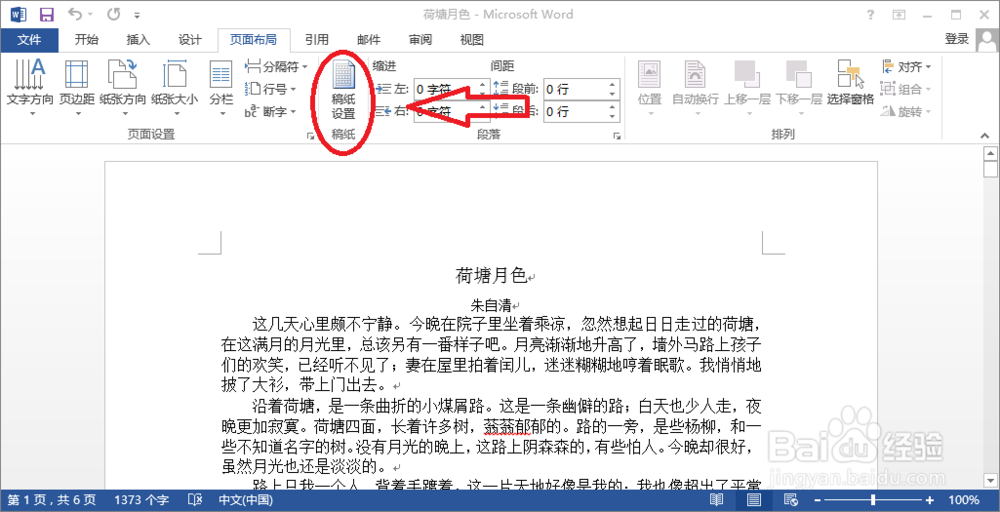Decrease 段后 spacing with down stepper
Viewport: 1000px width, 512px height.
point(613,117)
